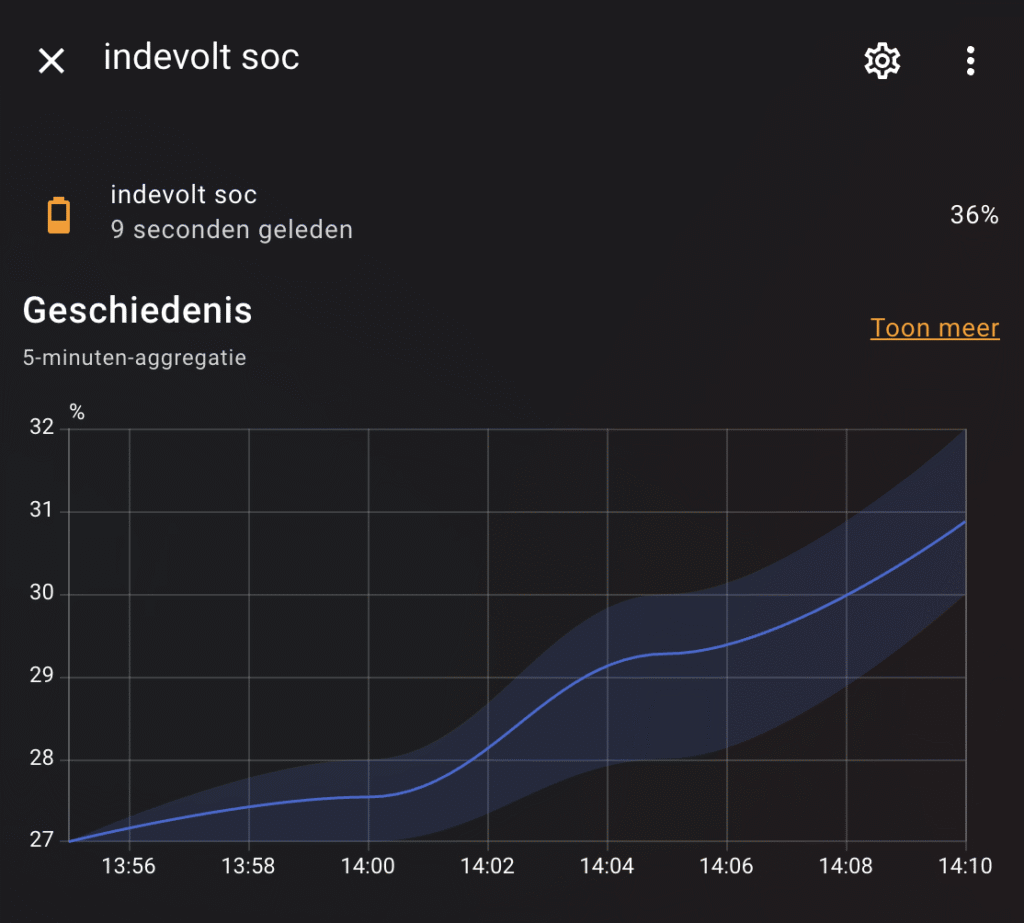
Task: Open the three-dot overflow menu
Action: tap(970, 61)
